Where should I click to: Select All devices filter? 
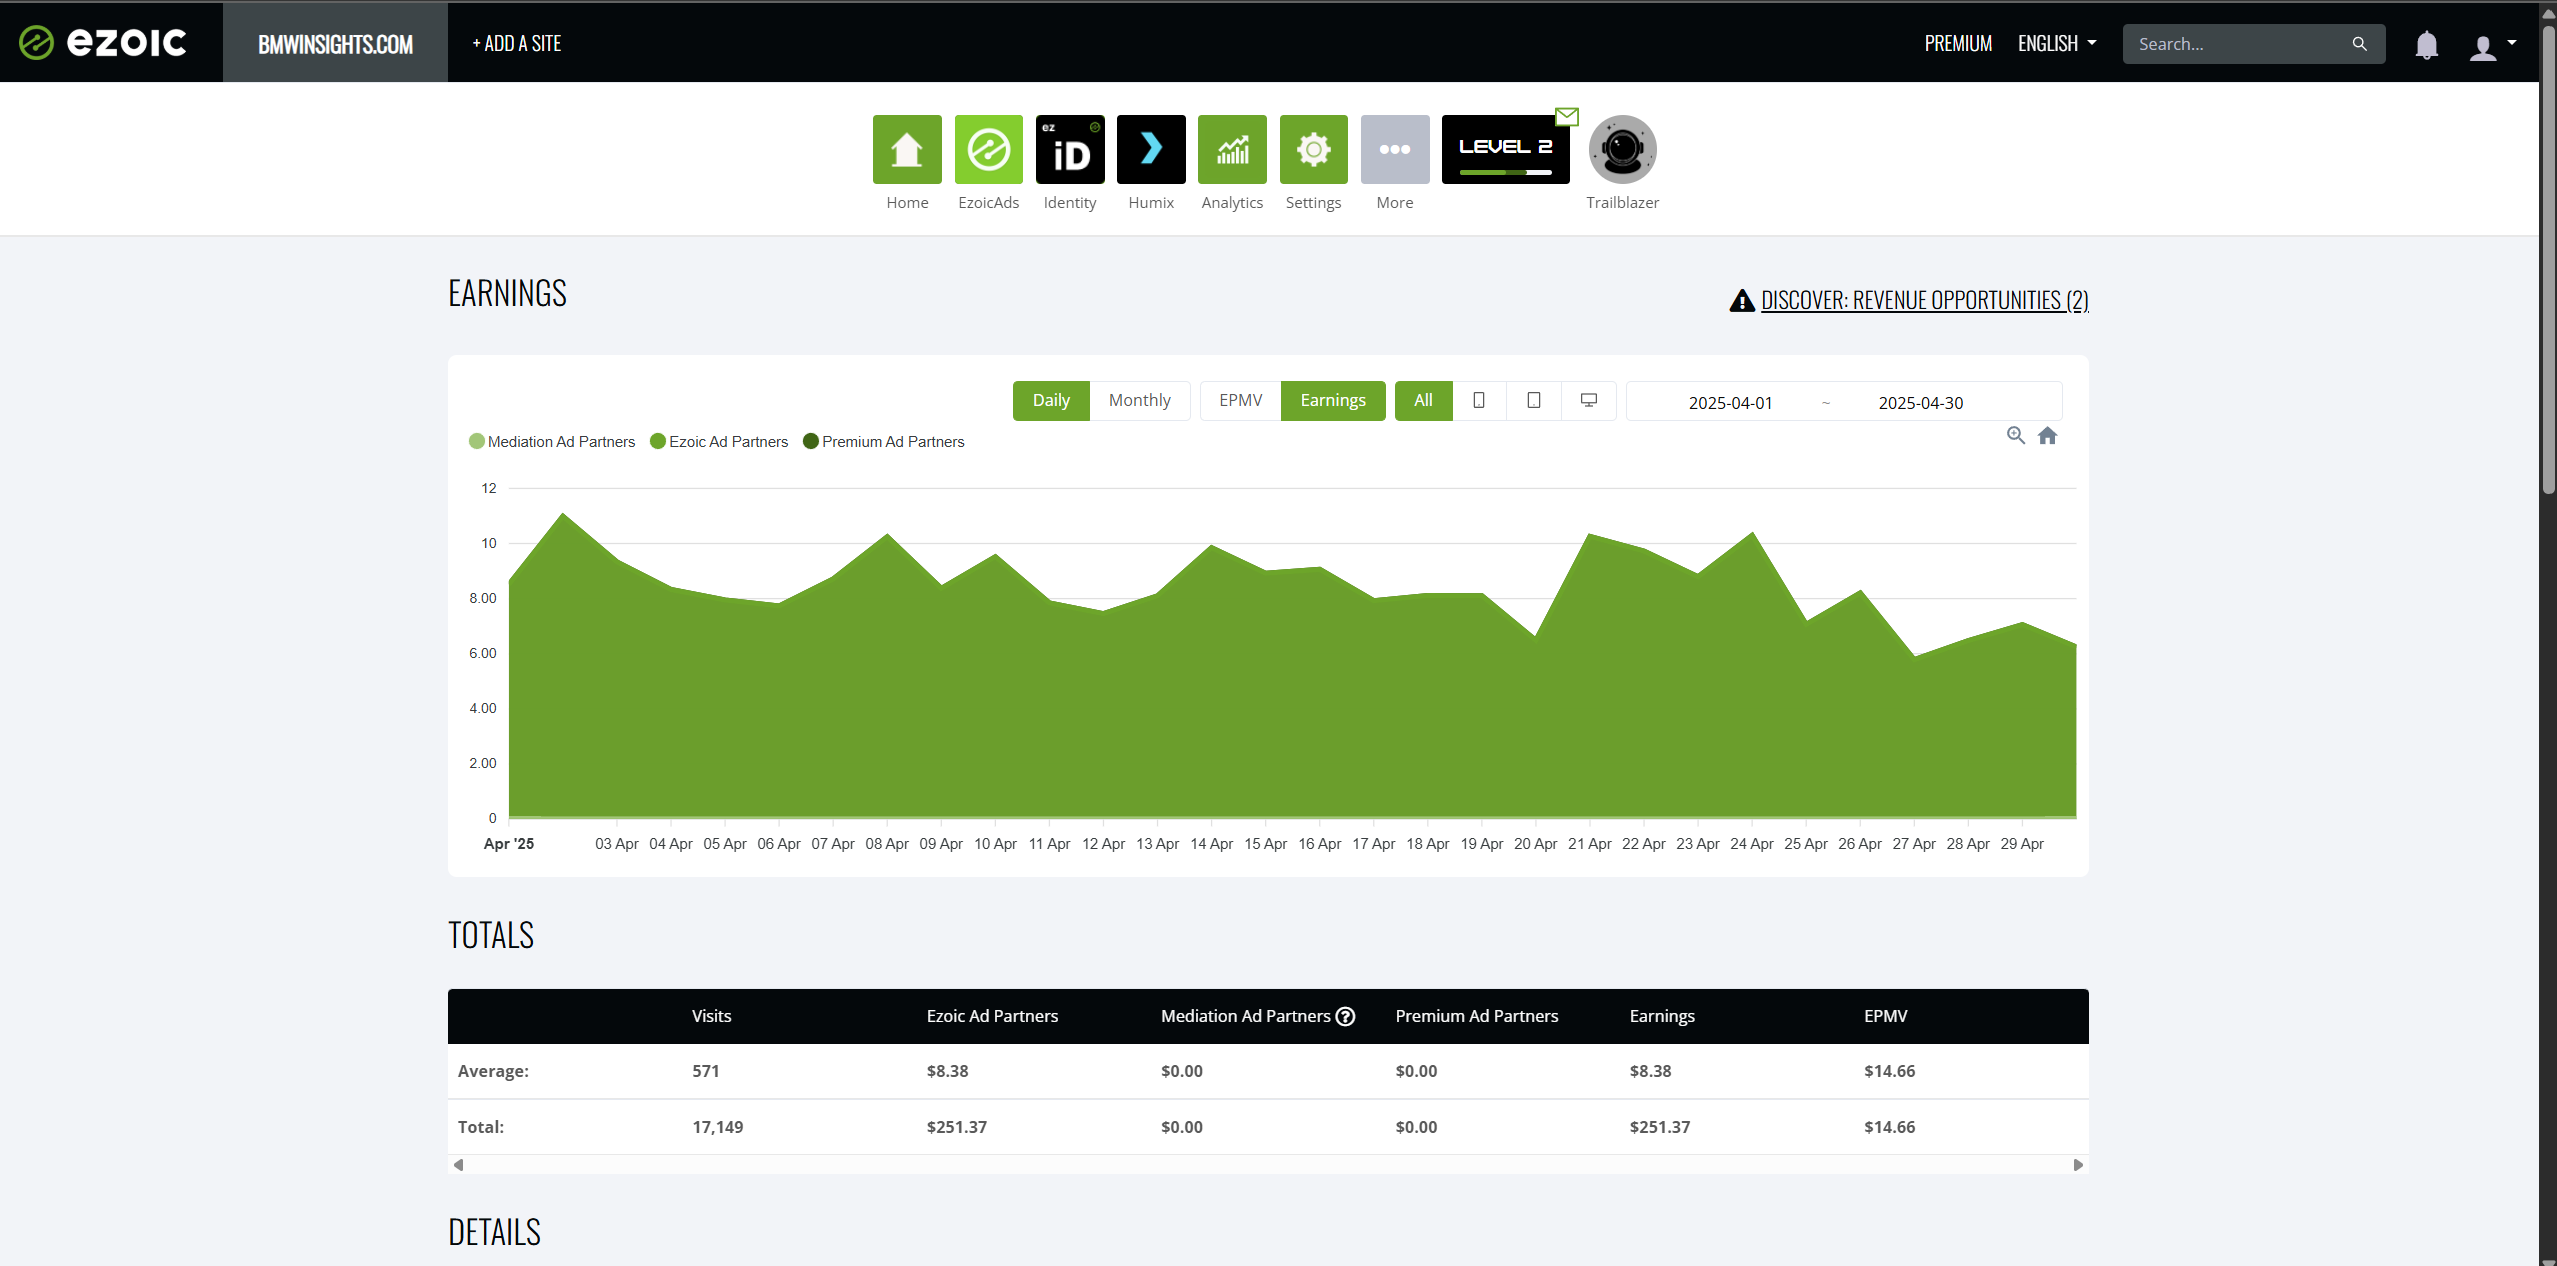[1423, 400]
